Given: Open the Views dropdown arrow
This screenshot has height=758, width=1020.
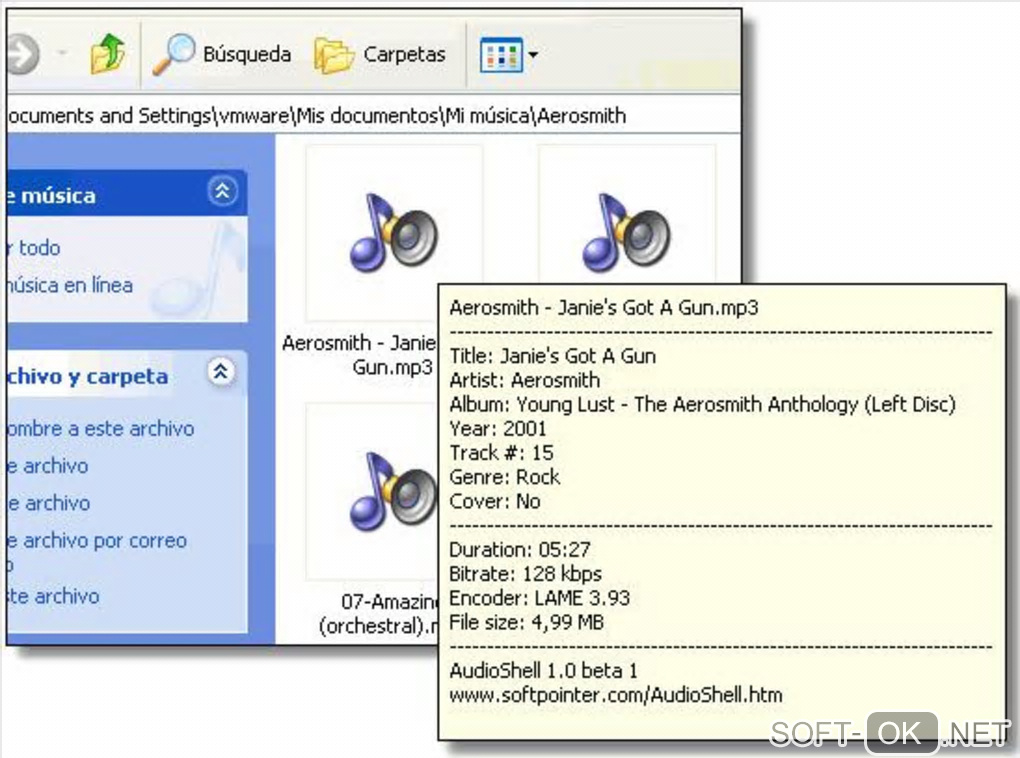Looking at the screenshot, I should (534, 54).
